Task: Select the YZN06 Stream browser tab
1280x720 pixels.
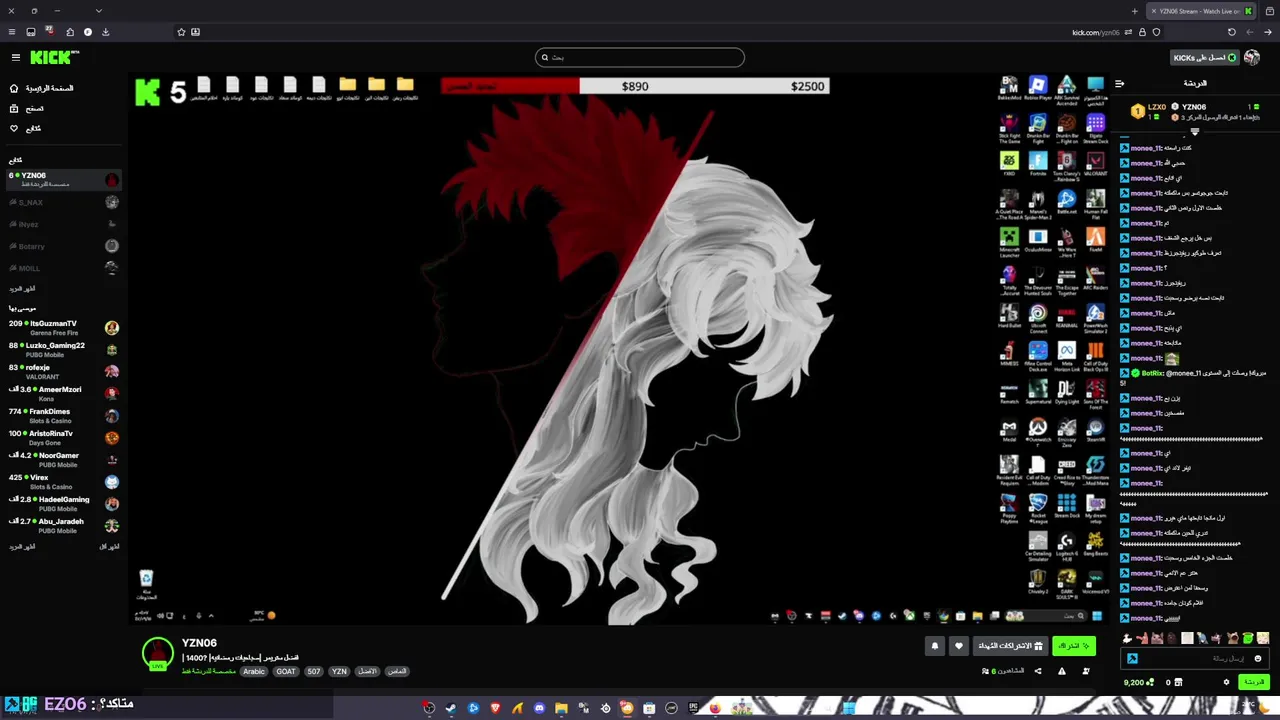Action: [1200, 11]
